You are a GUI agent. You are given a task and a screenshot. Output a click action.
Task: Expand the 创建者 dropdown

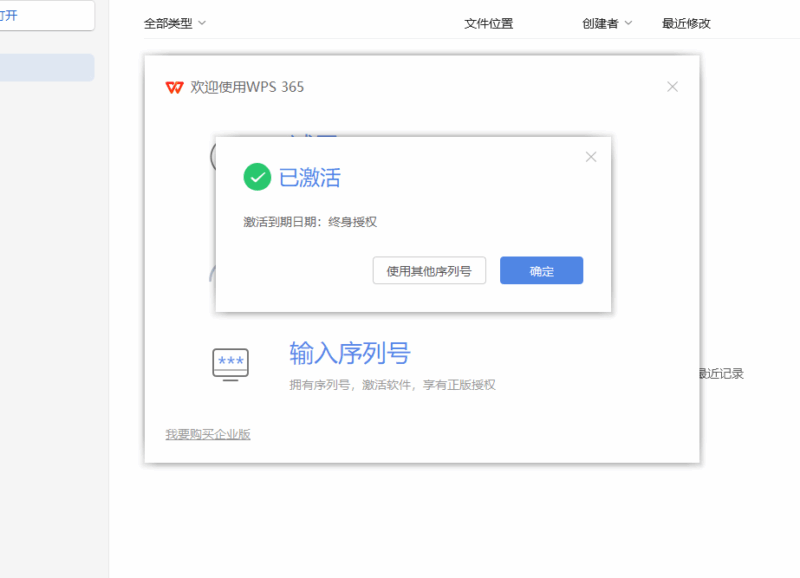pos(603,23)
